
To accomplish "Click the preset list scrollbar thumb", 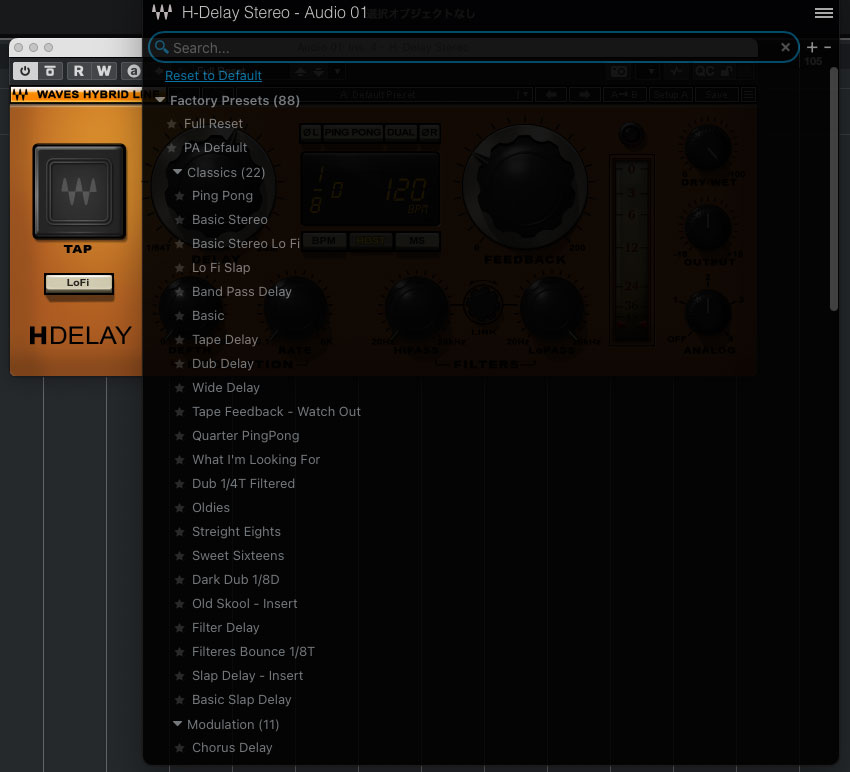I will [x=834, y=189].
